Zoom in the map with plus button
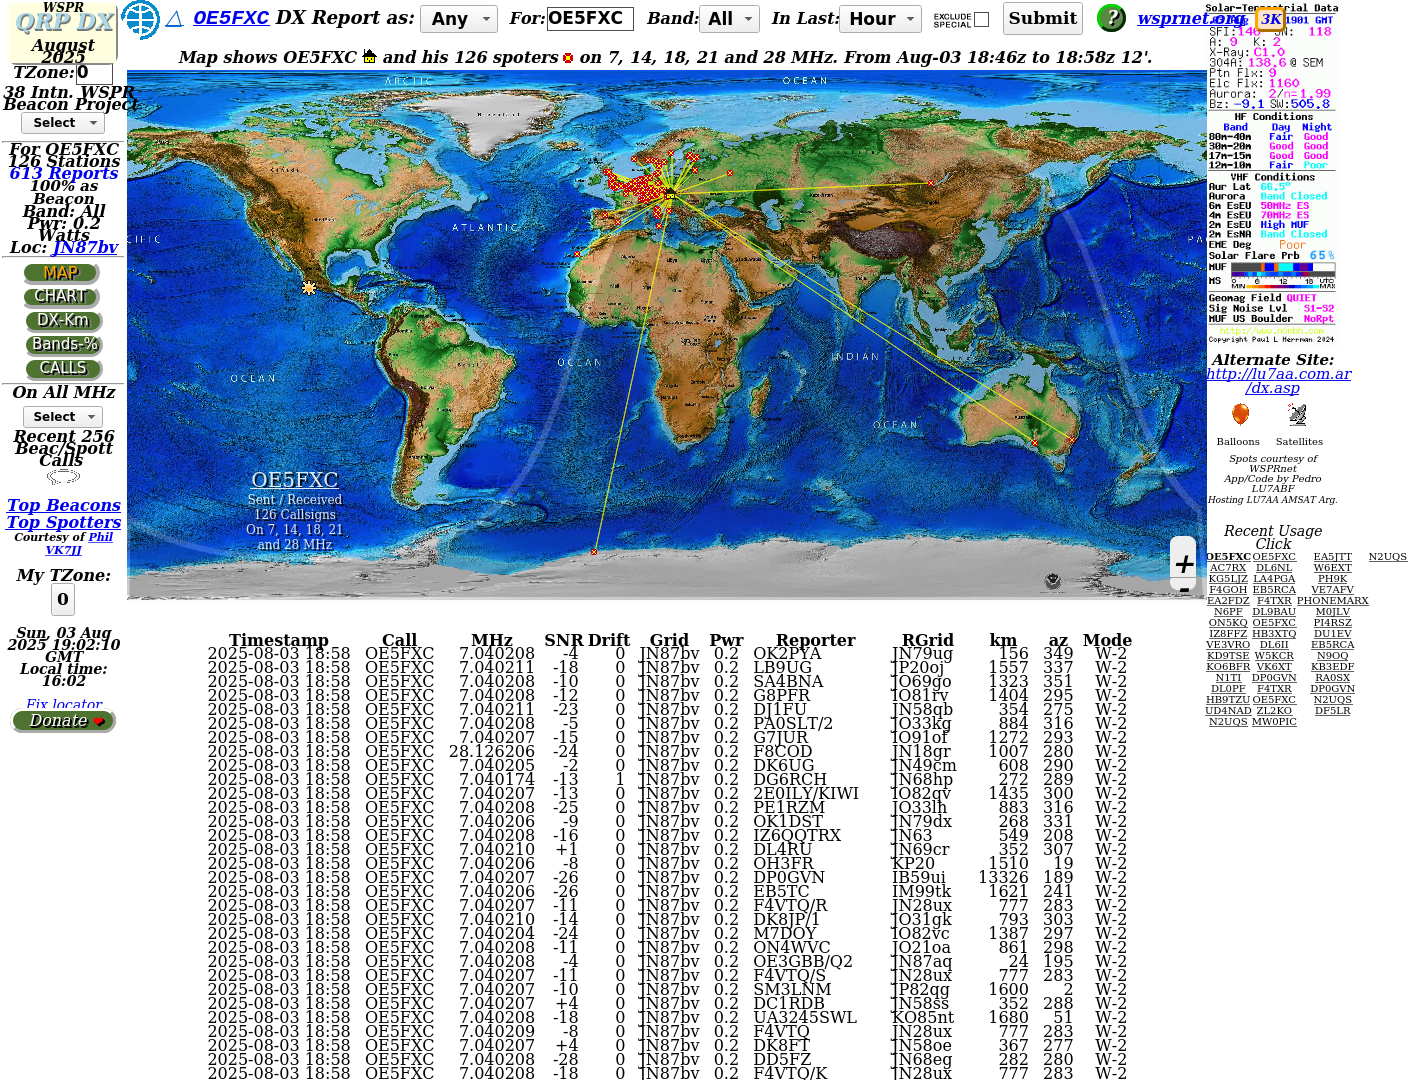1408x1080 pixels. [1184, 564]
